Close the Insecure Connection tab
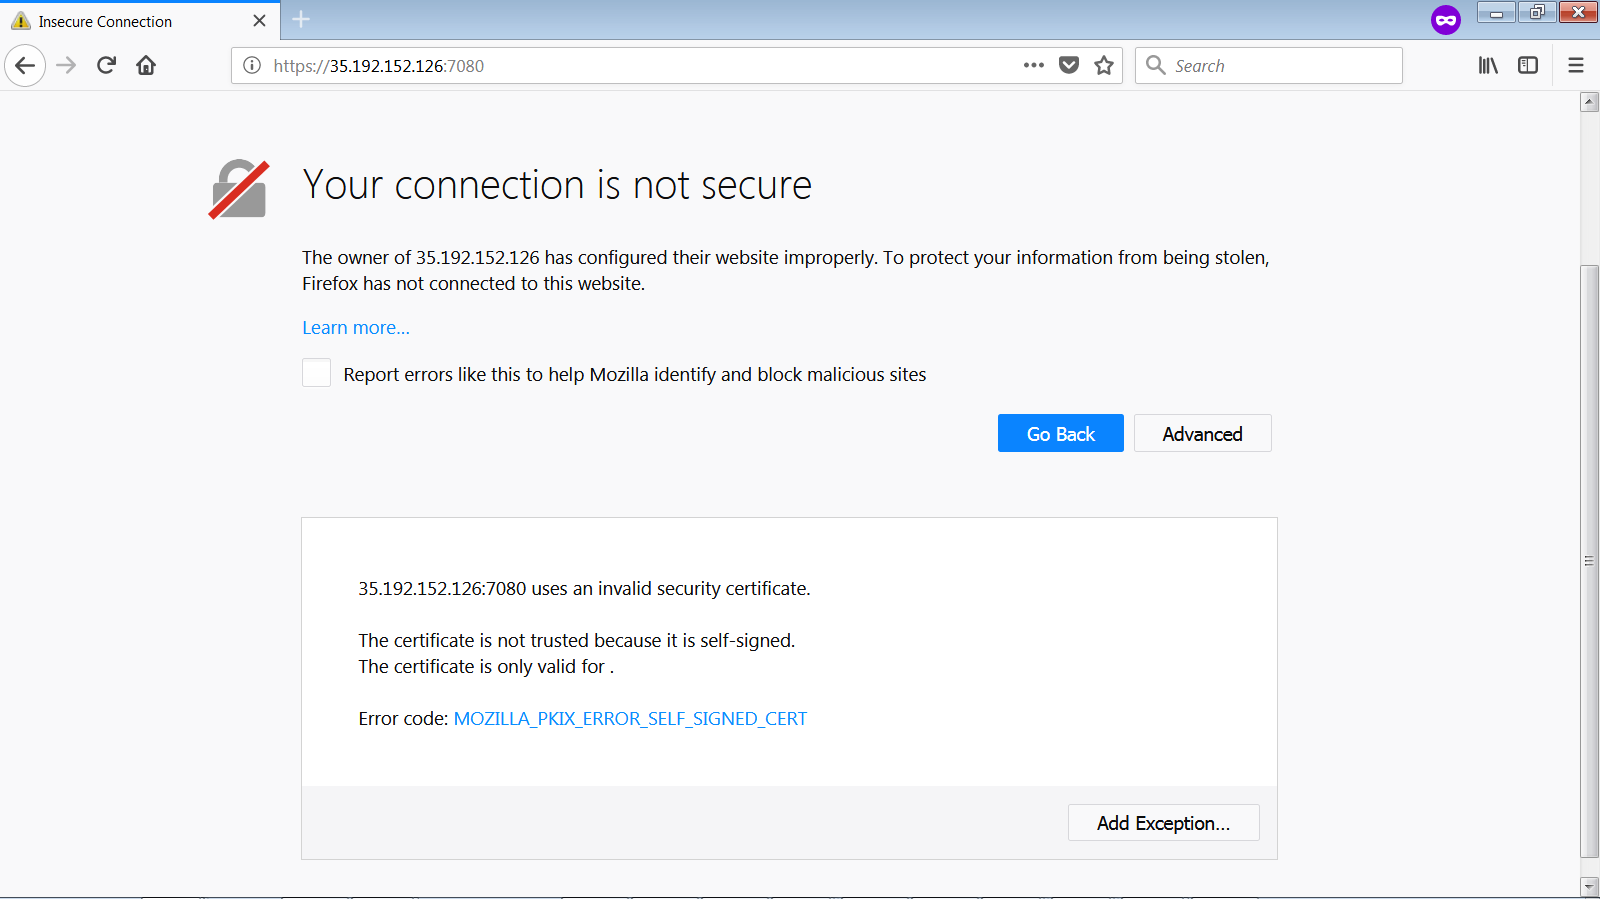 (x=259, y=21)
